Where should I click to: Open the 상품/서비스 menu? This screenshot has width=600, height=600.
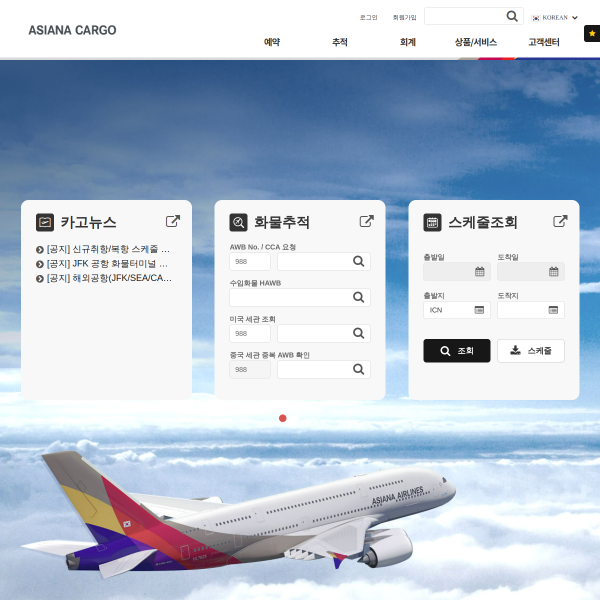pos(476,42)
